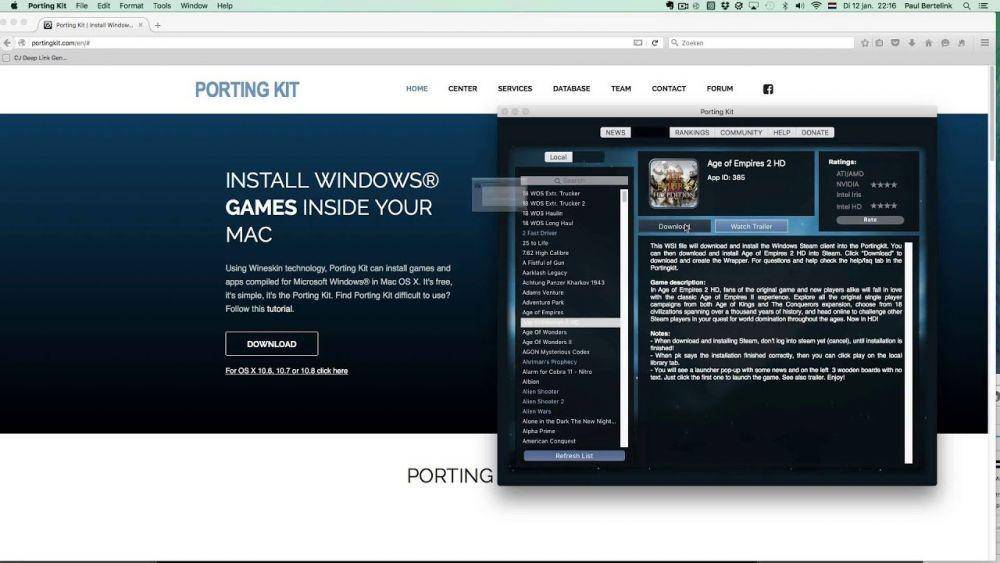Open the Dutch flag input menu
The width and height of the screenshot is (1000, 563).
coord(832,6)
